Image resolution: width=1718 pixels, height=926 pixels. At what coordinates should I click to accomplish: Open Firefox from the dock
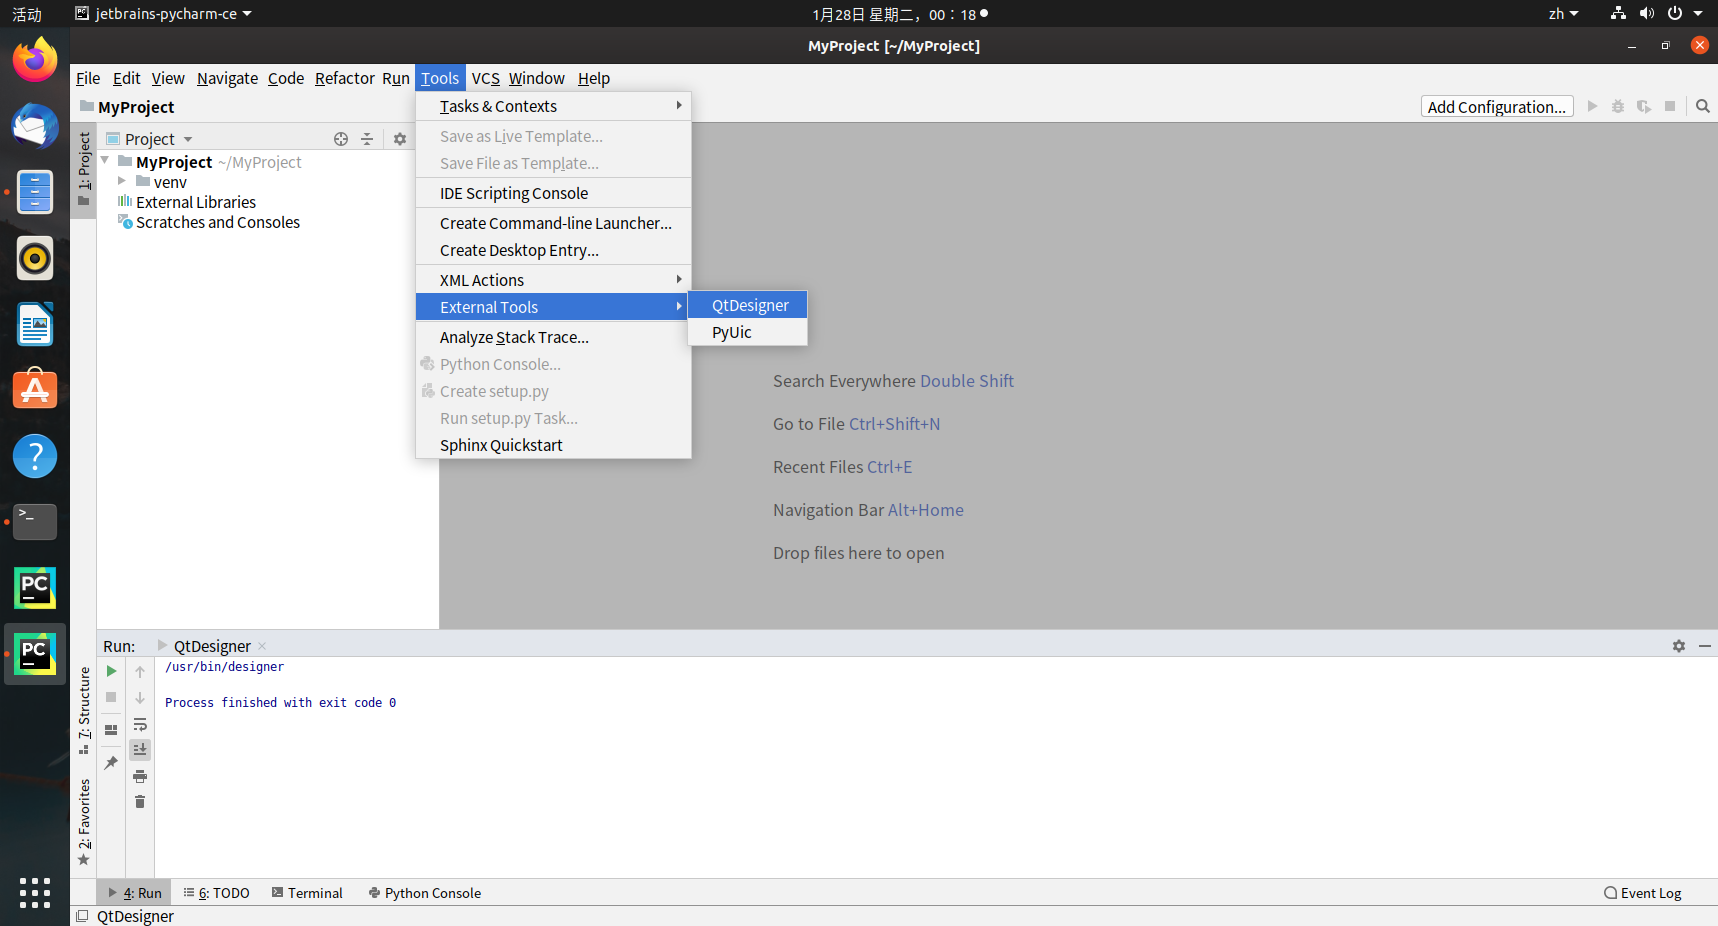[x=35, y=60]
